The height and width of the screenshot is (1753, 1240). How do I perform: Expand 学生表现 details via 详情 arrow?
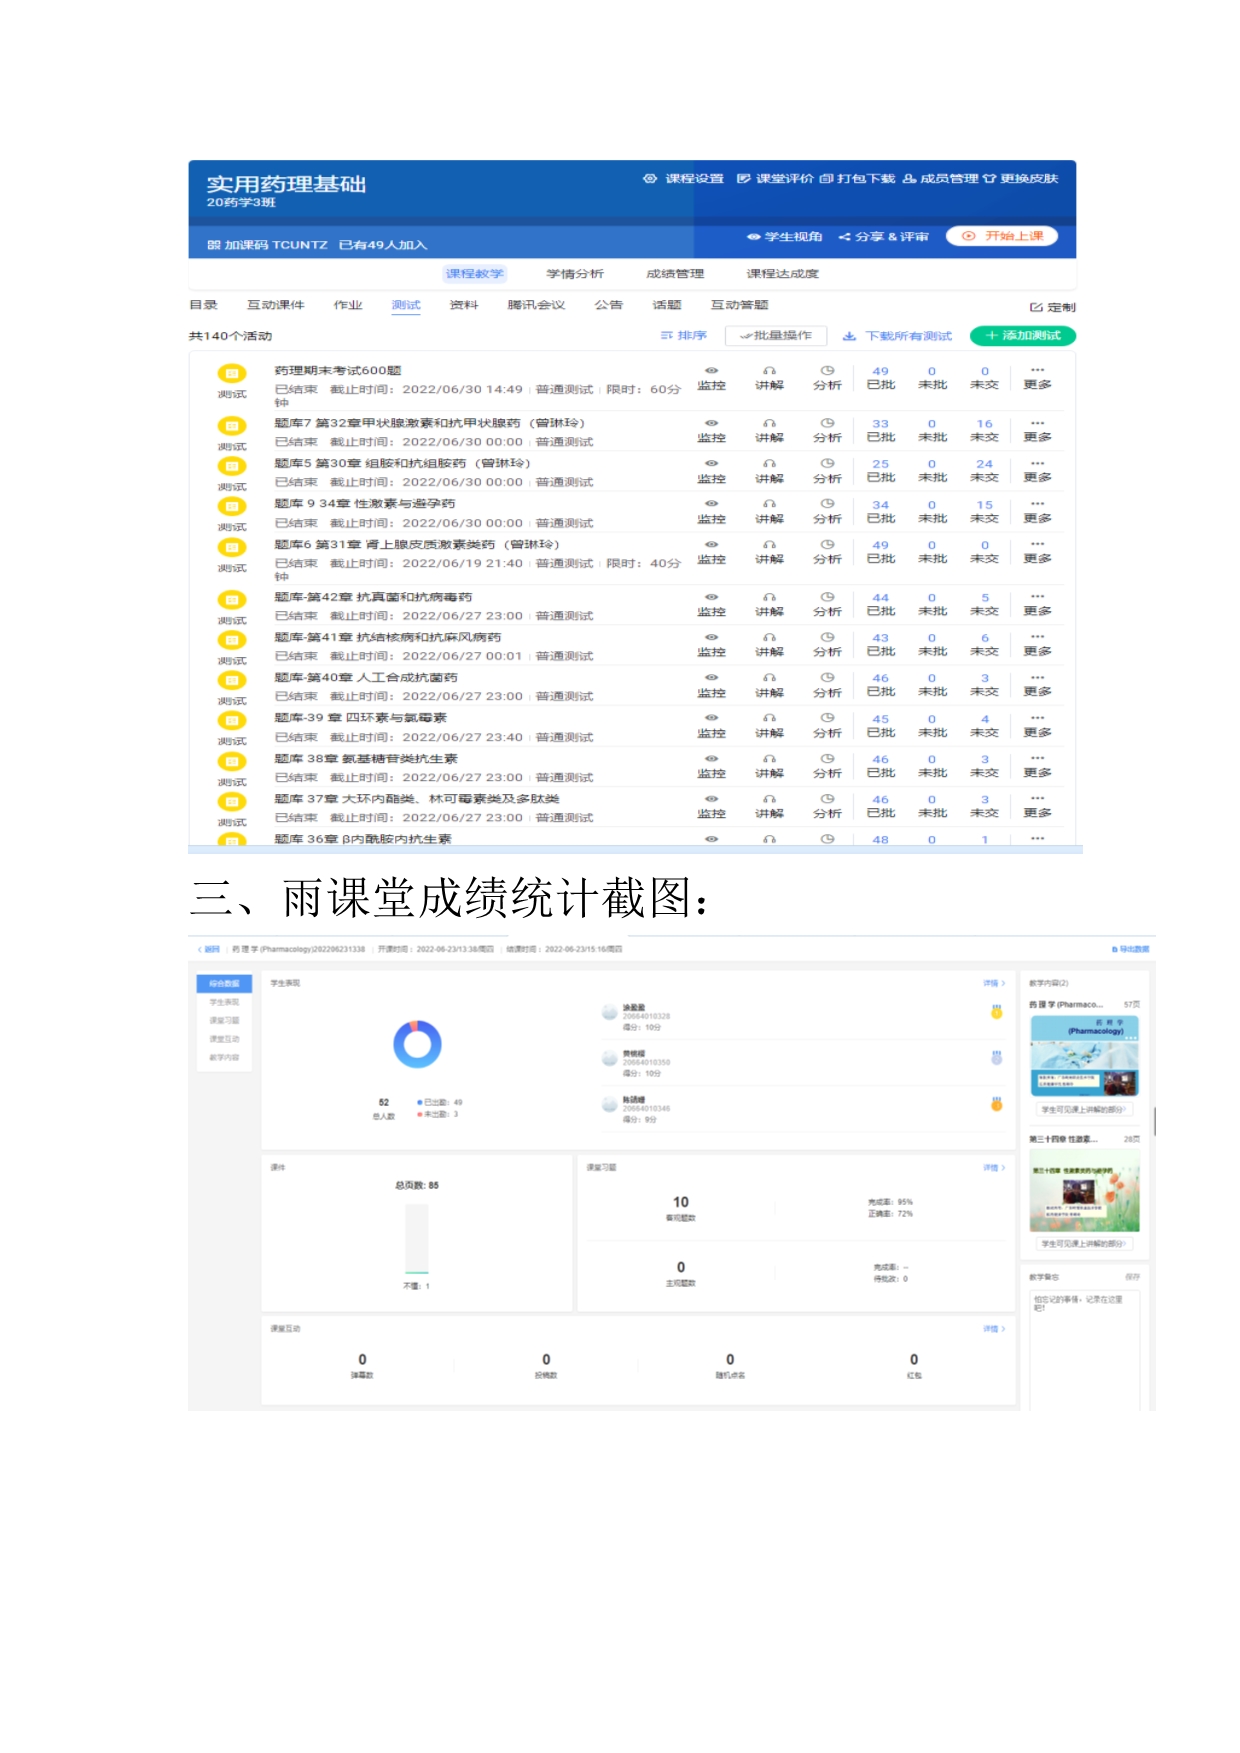994,983
